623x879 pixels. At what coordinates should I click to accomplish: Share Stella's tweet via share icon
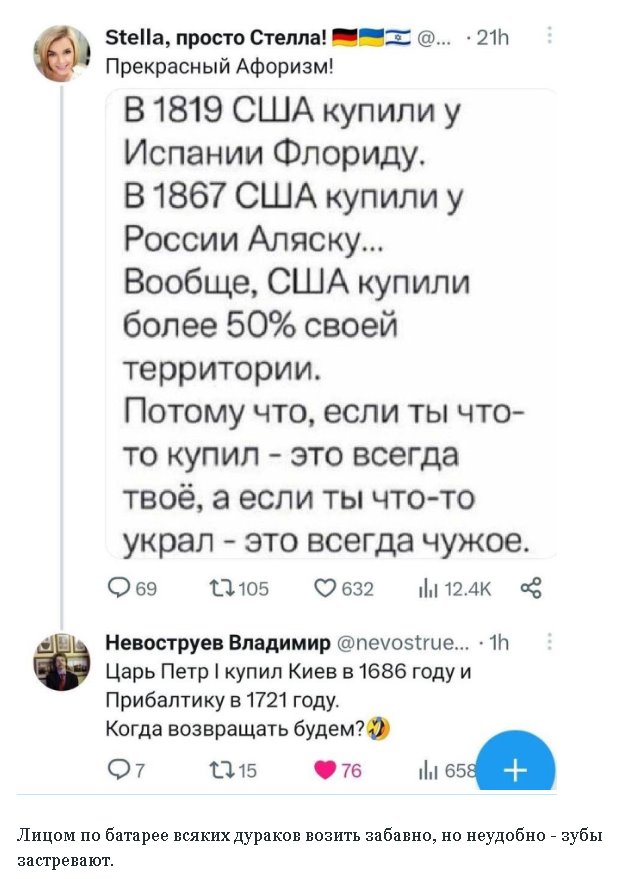click(532, 590)
